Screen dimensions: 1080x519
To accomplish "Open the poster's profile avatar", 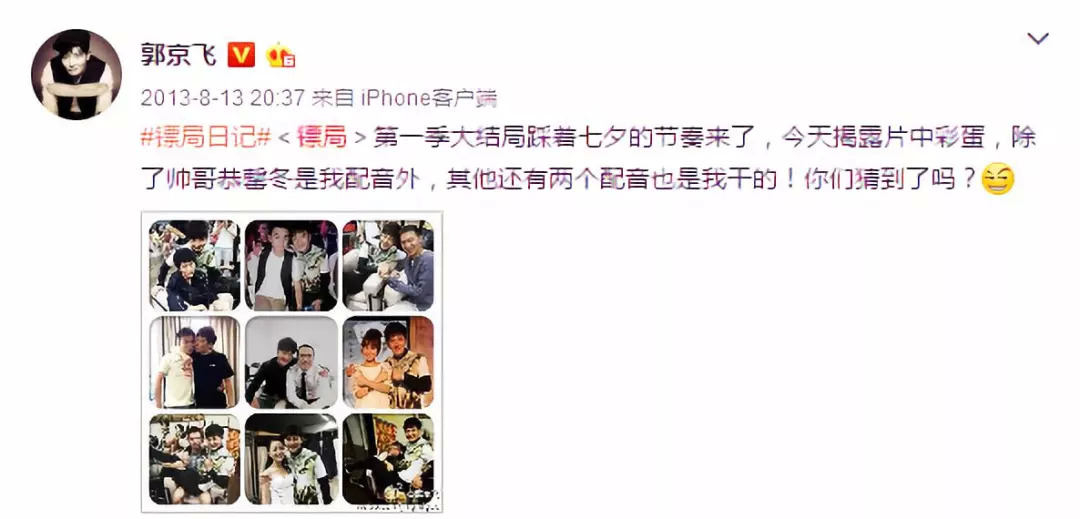I will (76, 74).
